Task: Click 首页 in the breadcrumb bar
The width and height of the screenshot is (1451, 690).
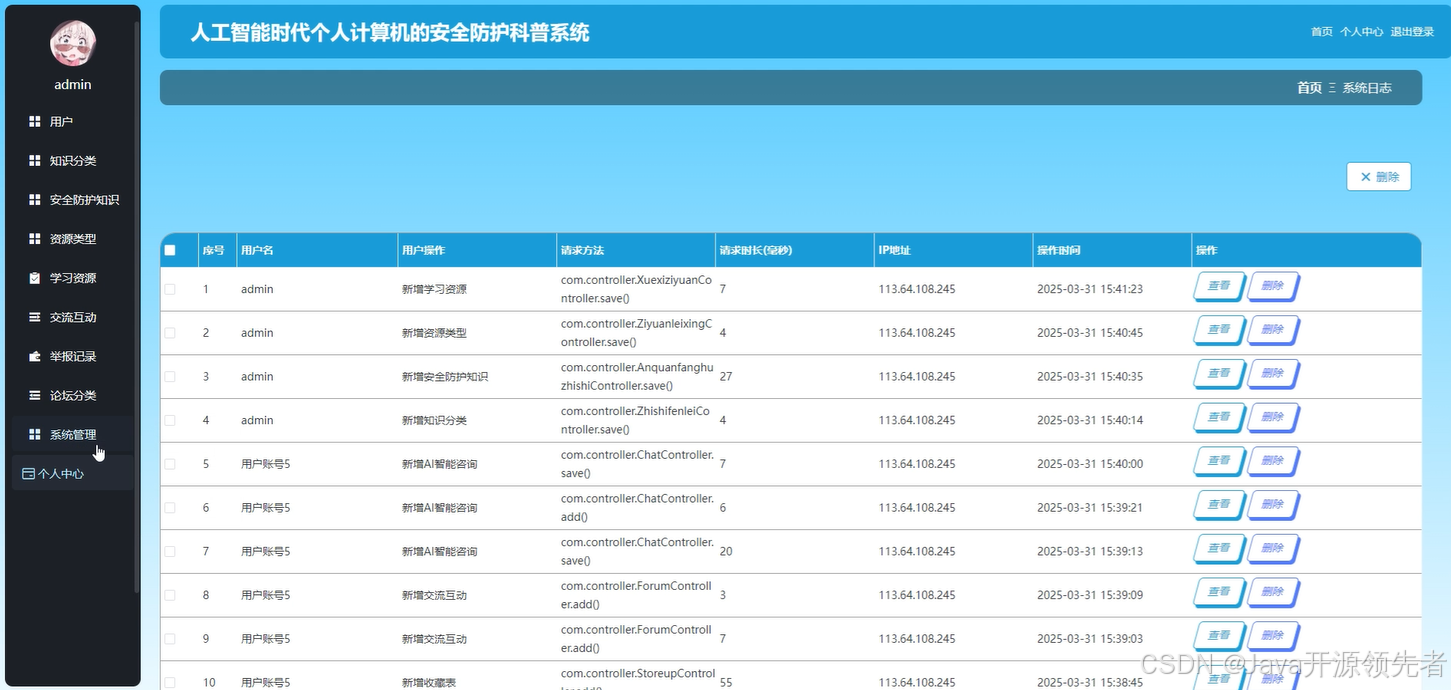Action: (x=1309, y=88)
